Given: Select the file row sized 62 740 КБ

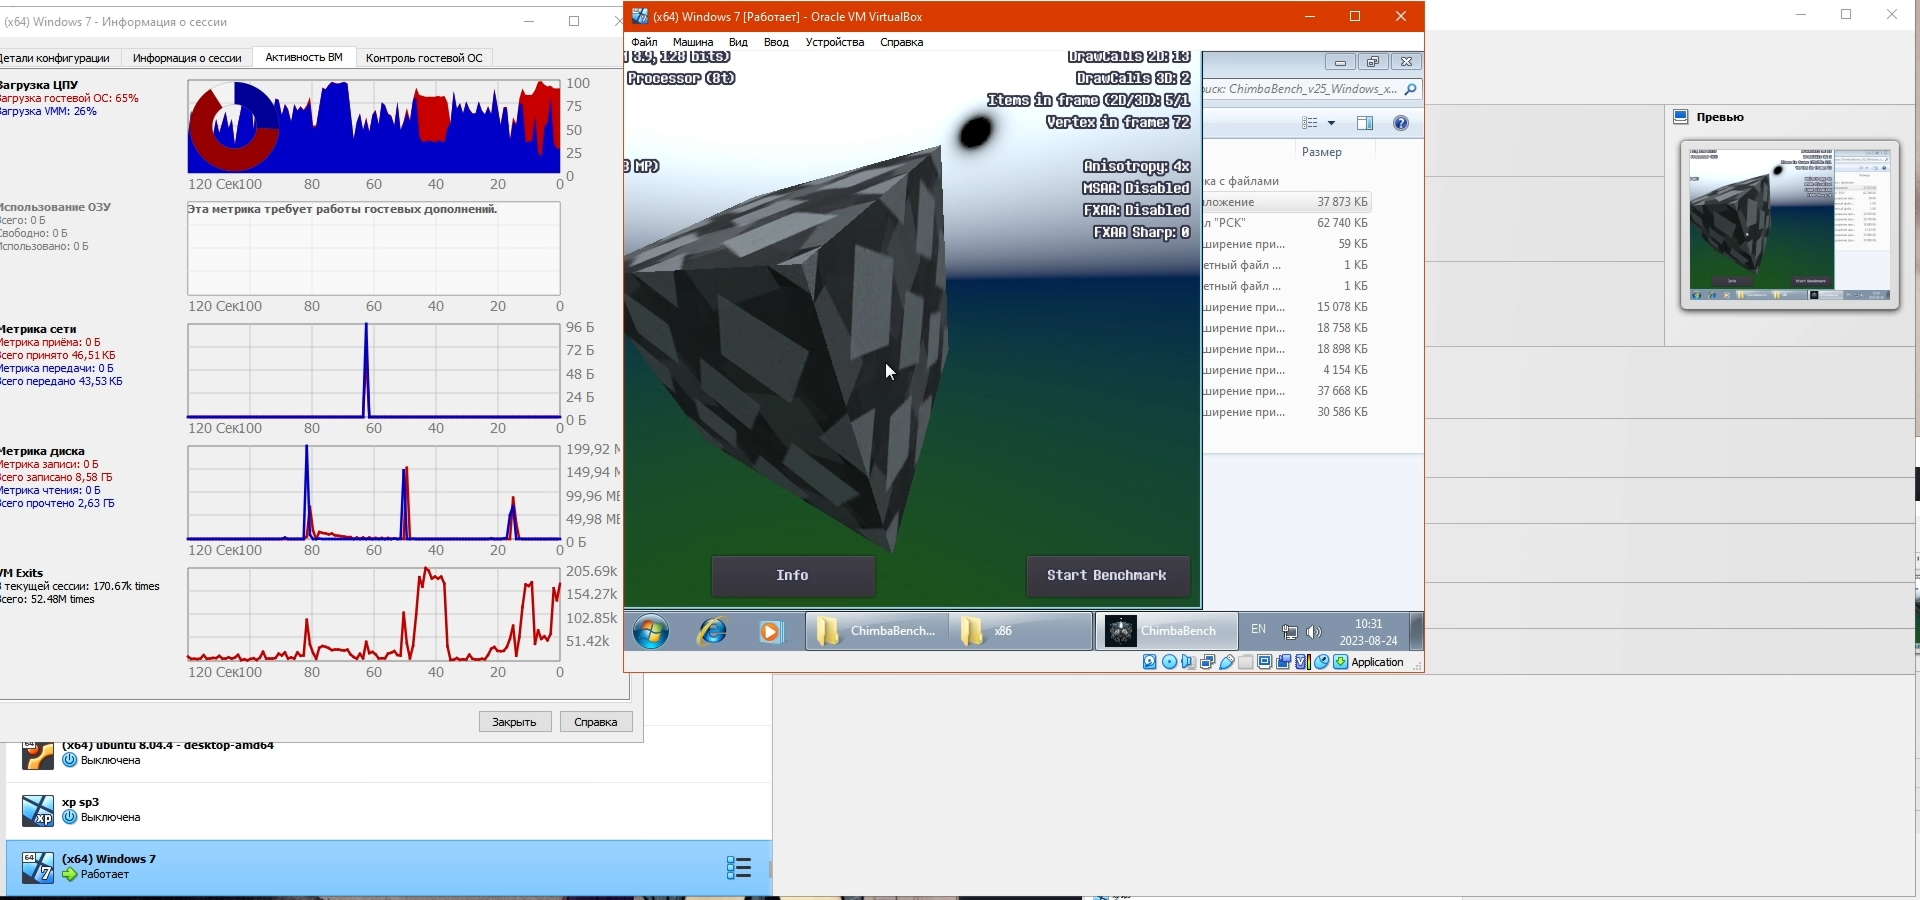Looking at the screenshot, I should [x=1287, y=223].
